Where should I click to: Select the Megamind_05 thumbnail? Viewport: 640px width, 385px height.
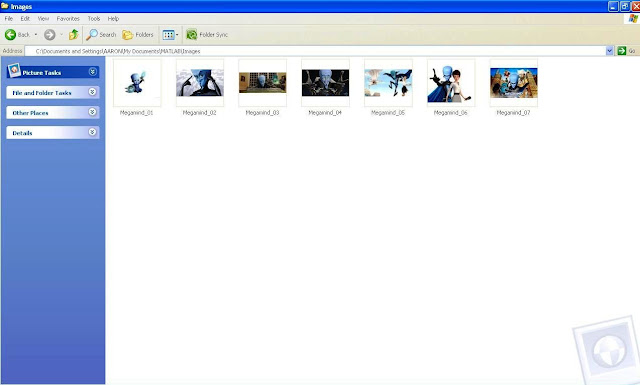[388, 83]
